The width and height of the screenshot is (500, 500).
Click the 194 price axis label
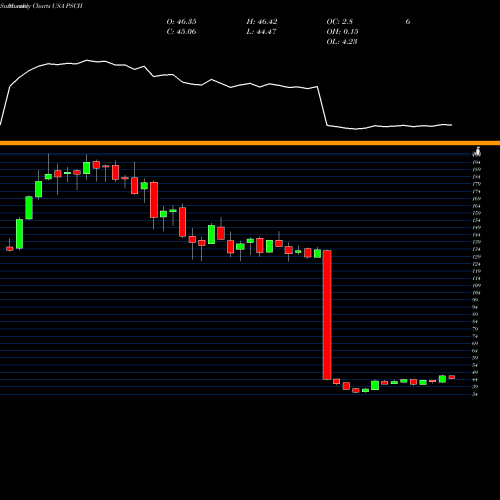[x=476, y=162]
